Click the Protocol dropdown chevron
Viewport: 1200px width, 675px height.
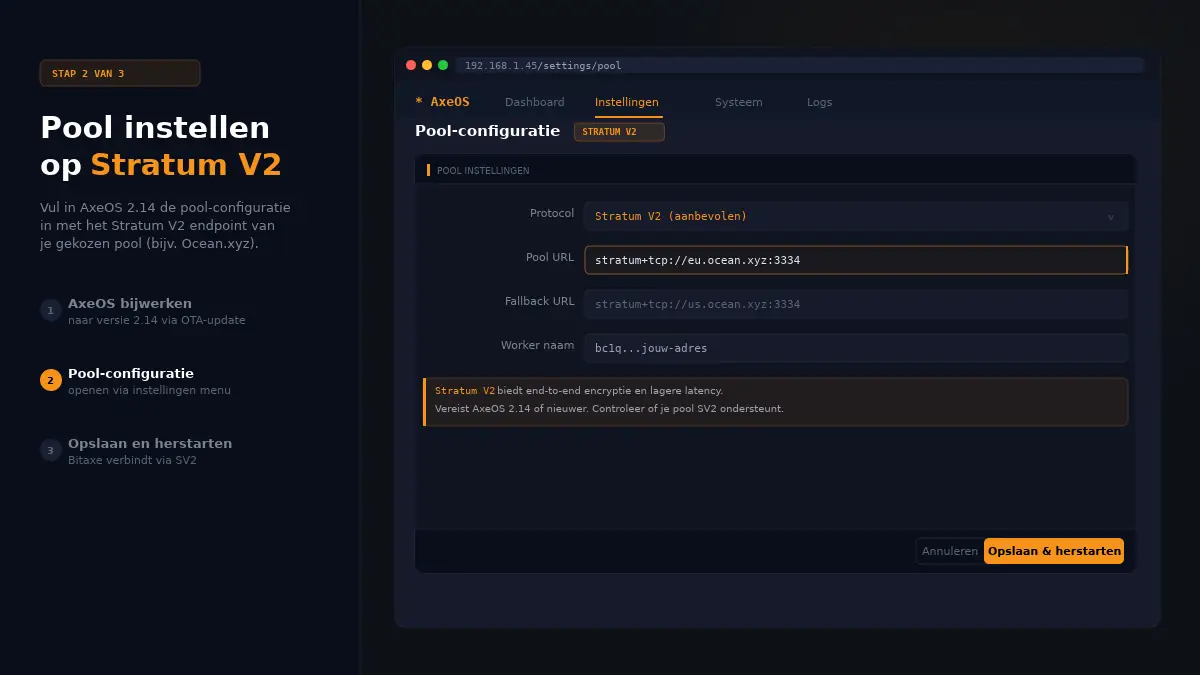coord(1110,217)
